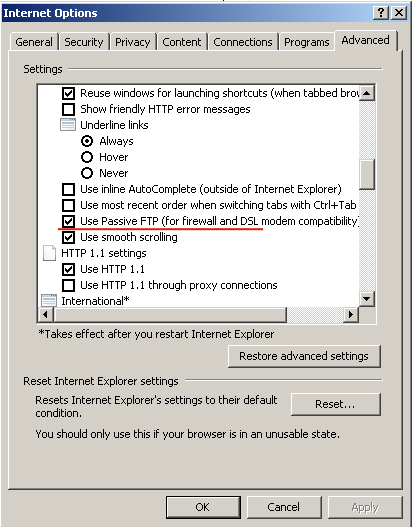Viewport: 412px width, 527px height.
Task: Click the HTTP 1.1 settings page icon
Action: click(x=49, y=253)
